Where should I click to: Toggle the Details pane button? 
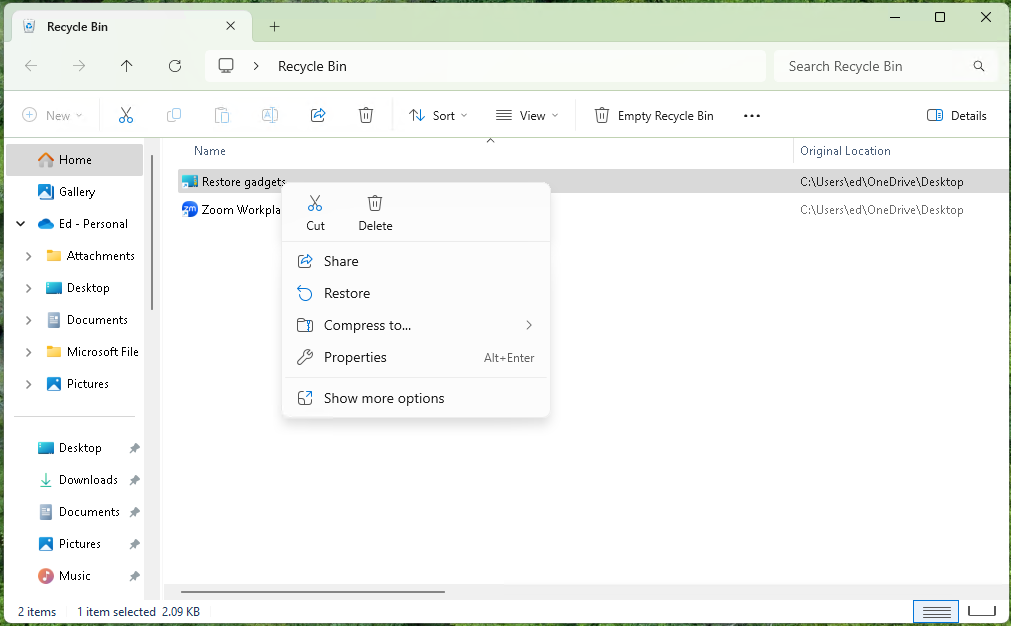[957, 115]
